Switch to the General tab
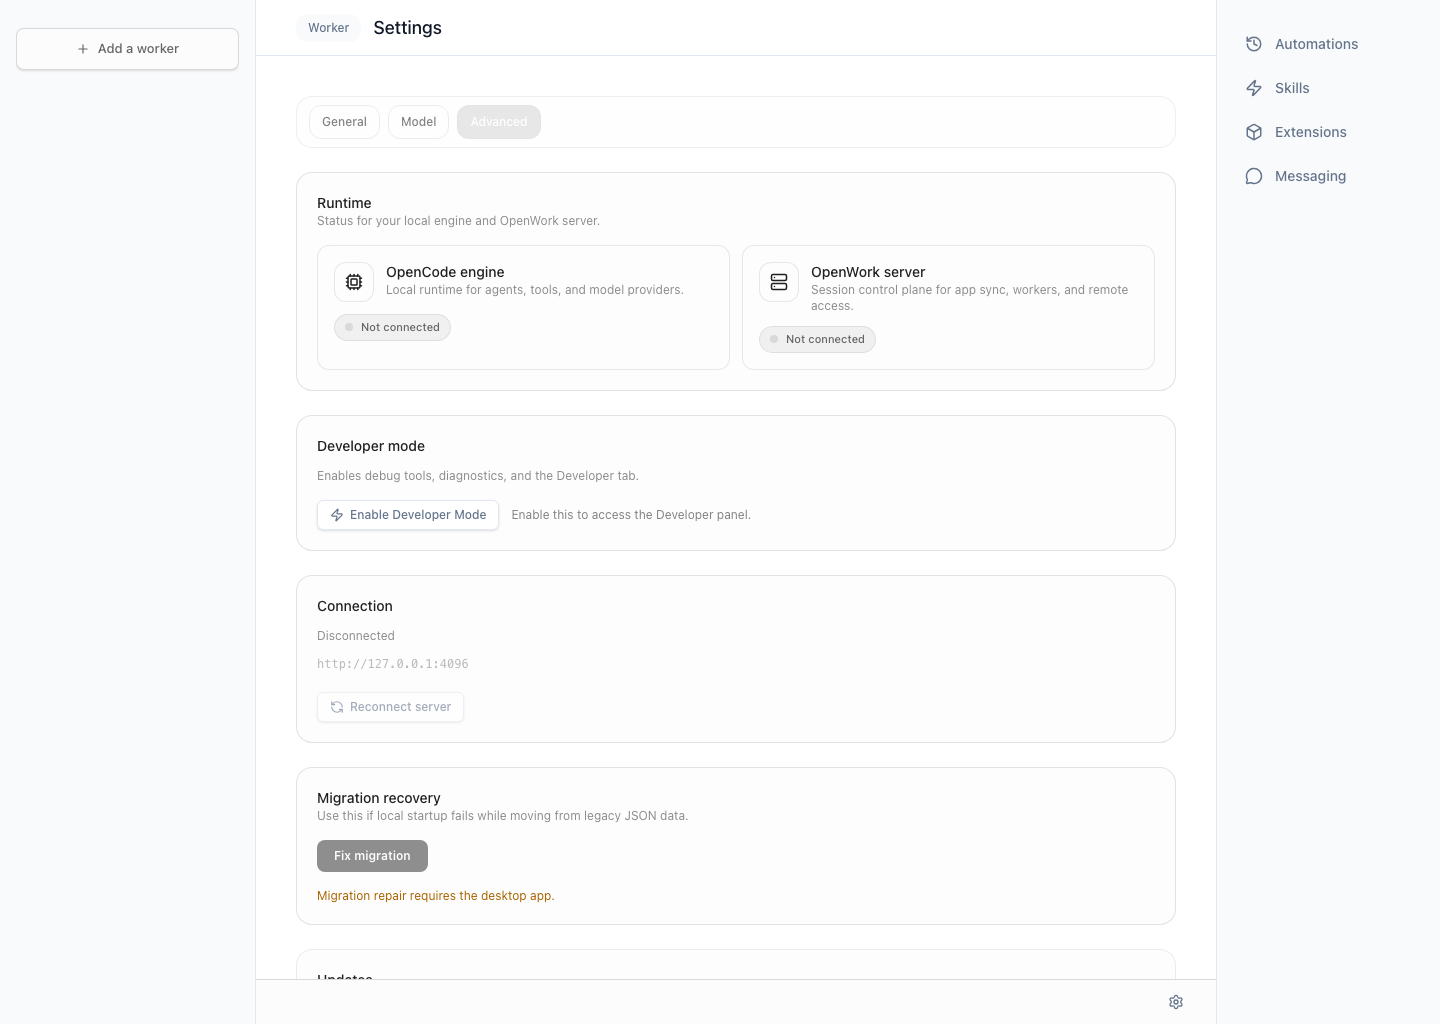The image size is (1440, 1024). pos(344,122)
